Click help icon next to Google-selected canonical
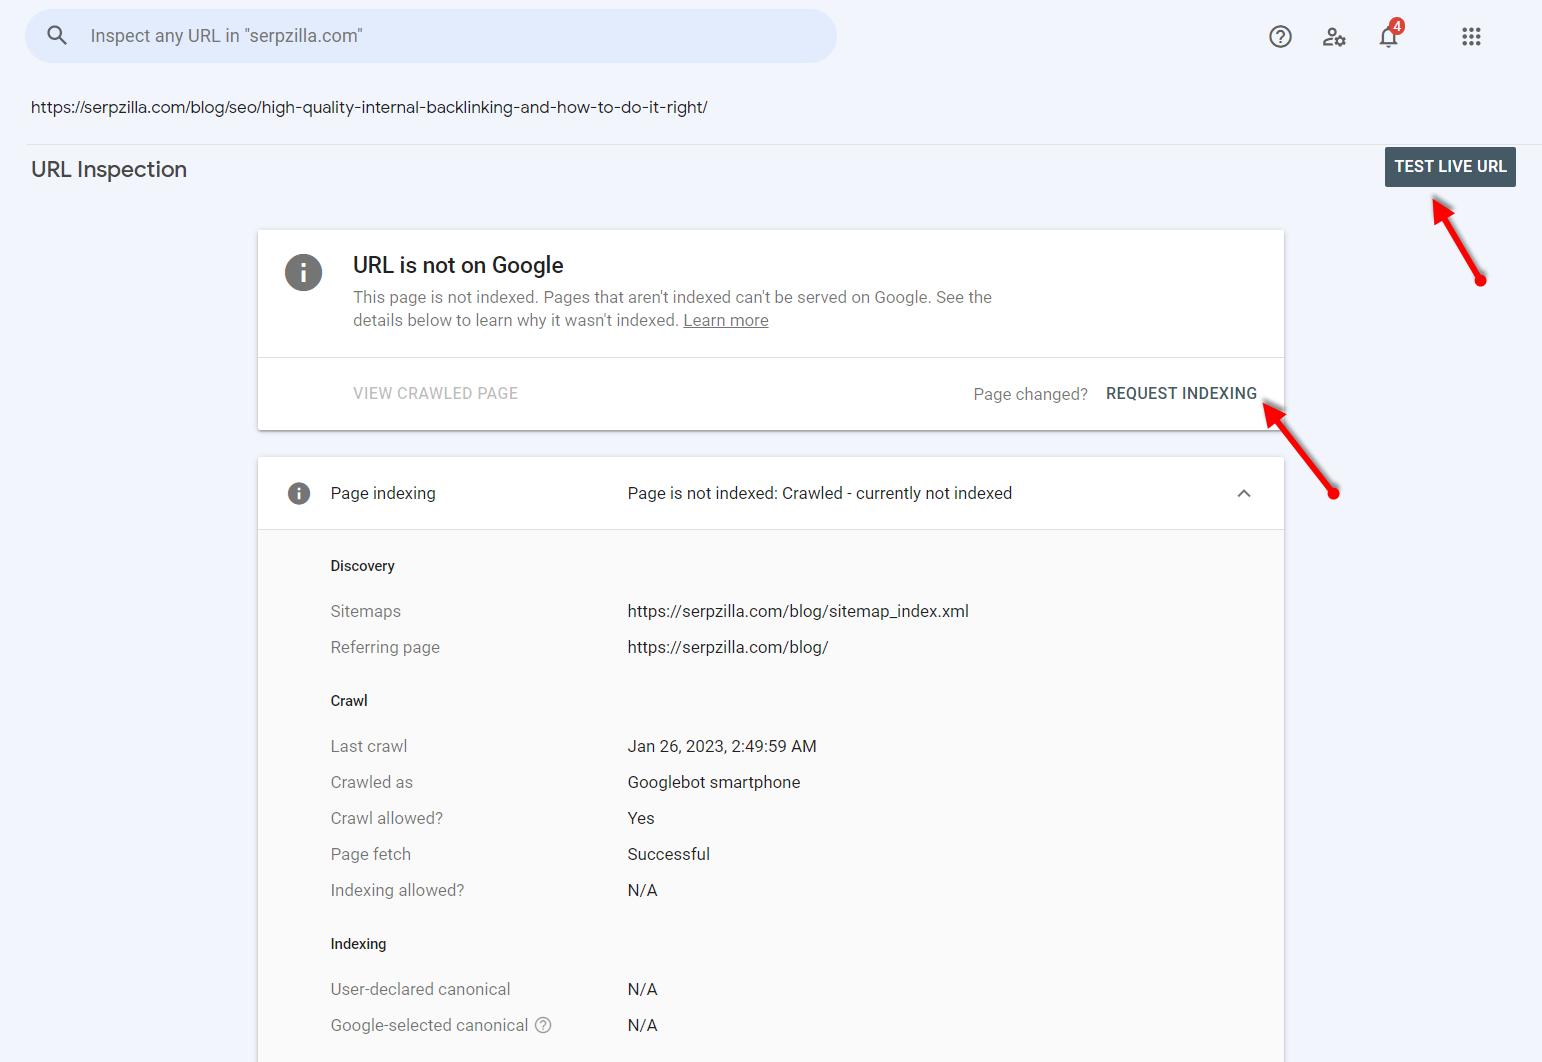The height and width of the screenshot is (1062, 1542). [543, 1025]
